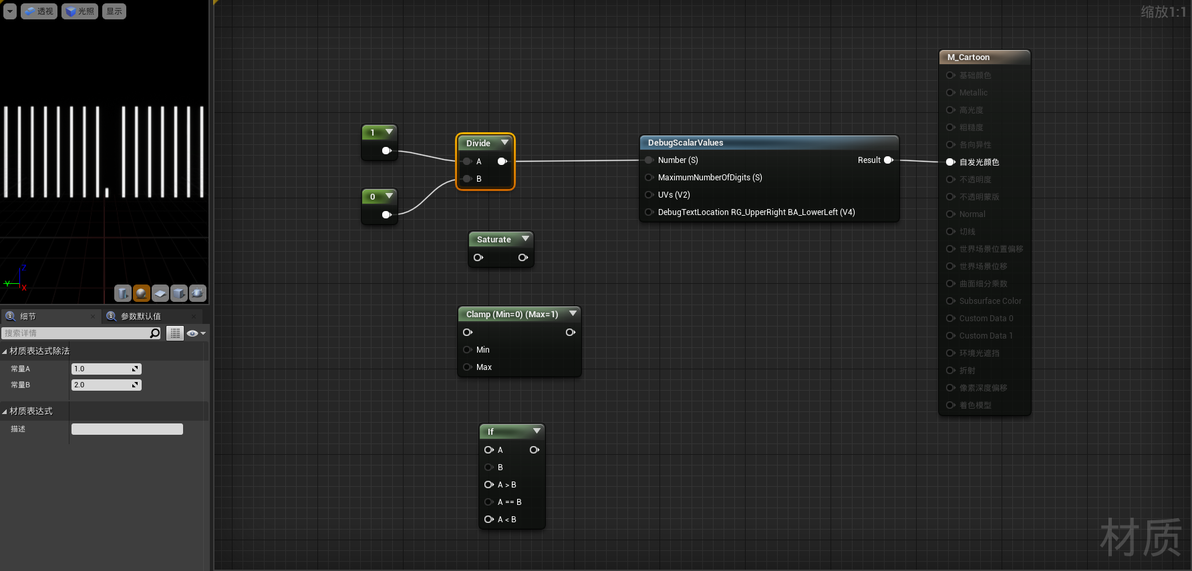
Task: Select cylinder preview mesh icon
Action: pos(123,293)
